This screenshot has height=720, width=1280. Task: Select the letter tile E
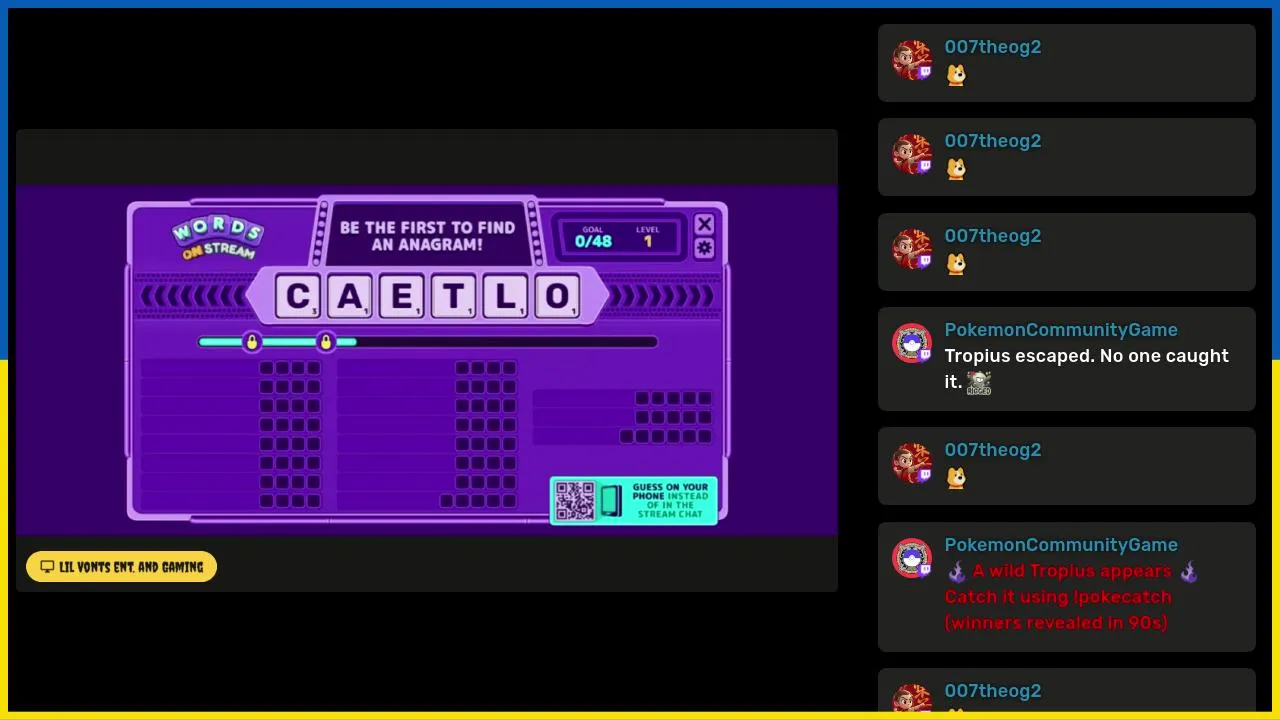click(x=402, y=296)
